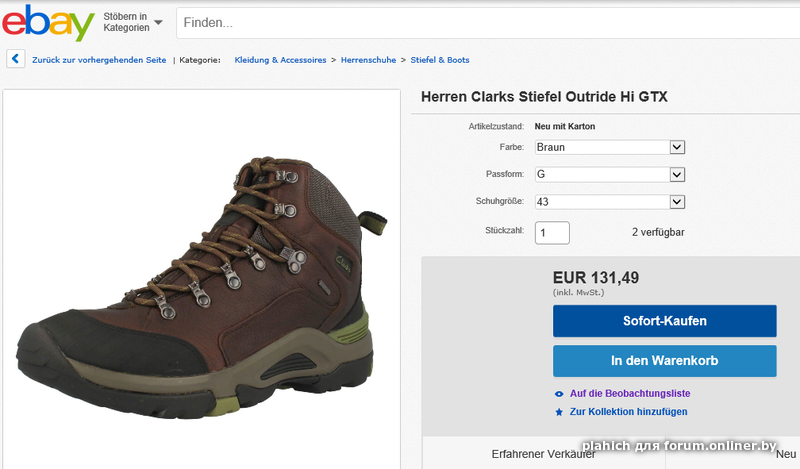Open the Stiefel & Boots breadcrumb
This screenshot has height=469, width=800.
440,60
